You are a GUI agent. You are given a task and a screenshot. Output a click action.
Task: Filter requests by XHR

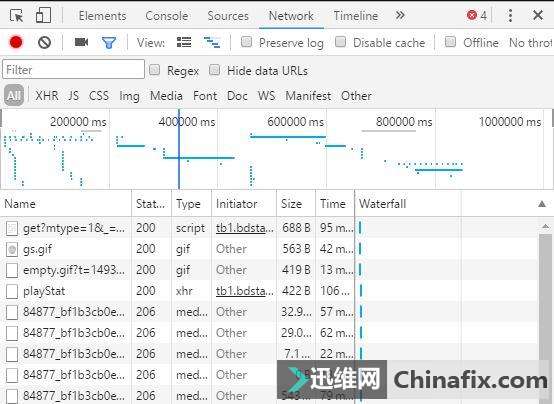(47, 96)
